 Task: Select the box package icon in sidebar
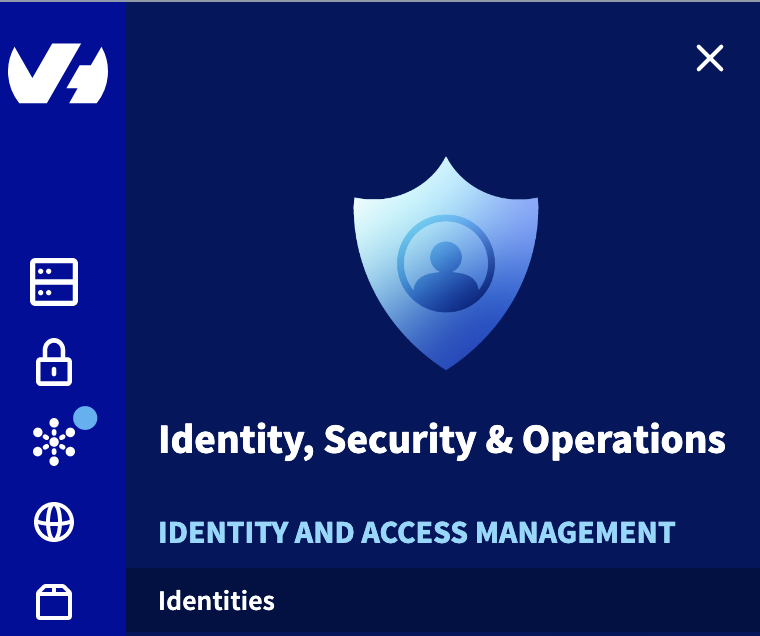(54, 602)
